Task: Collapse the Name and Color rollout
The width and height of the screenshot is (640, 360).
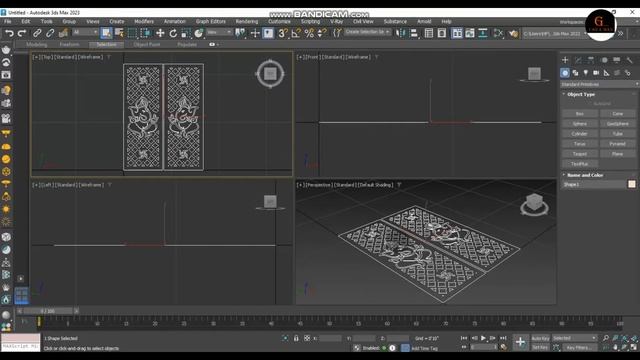Action: 584,175
